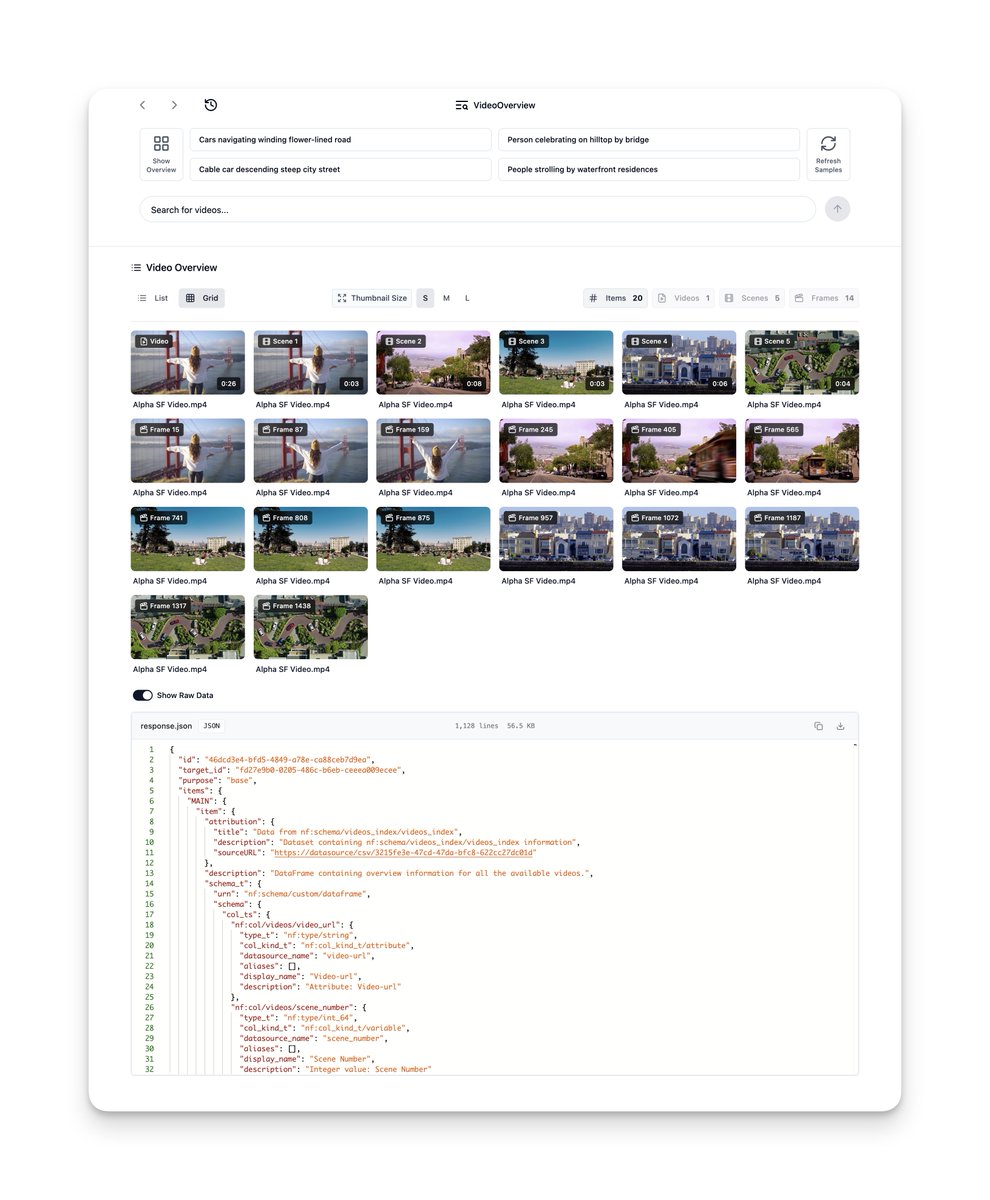This screenshot has height=1200, width=990.
Task: Click the '"purpose": "base"' JSON line
Action: [x=217, y=781]
